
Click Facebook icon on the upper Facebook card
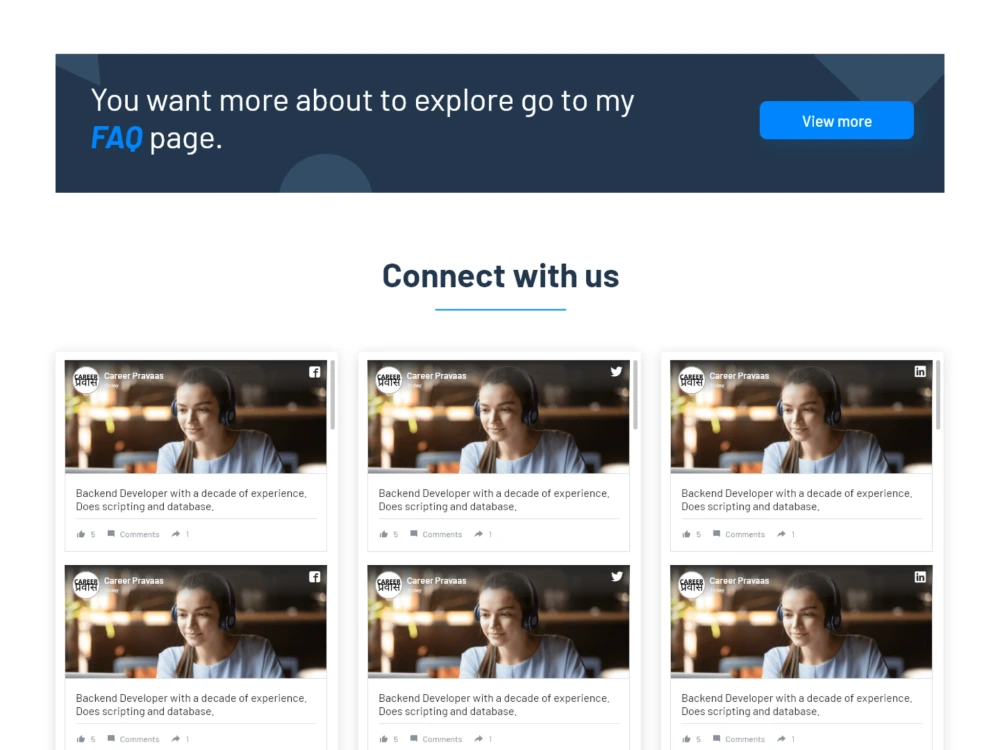314,372
